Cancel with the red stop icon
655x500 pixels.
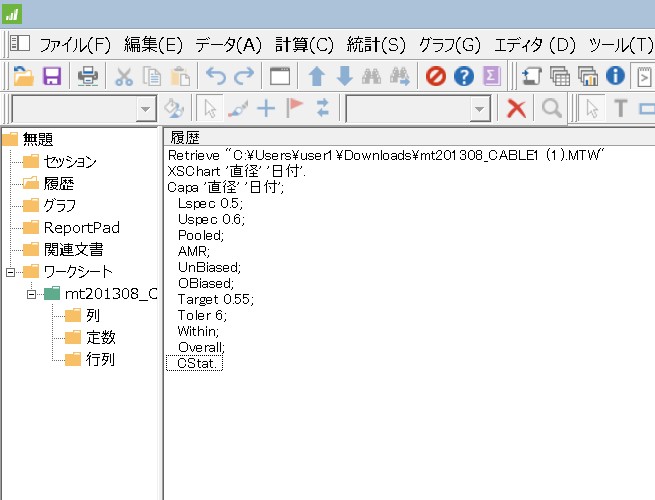[x=436, y=76]
